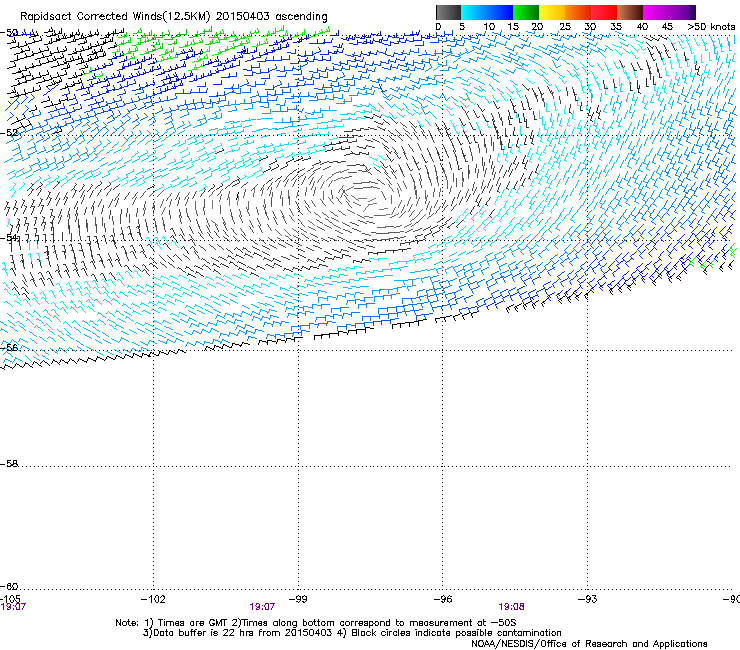Click the 'Times are GMT' note text

click(192, 623)
